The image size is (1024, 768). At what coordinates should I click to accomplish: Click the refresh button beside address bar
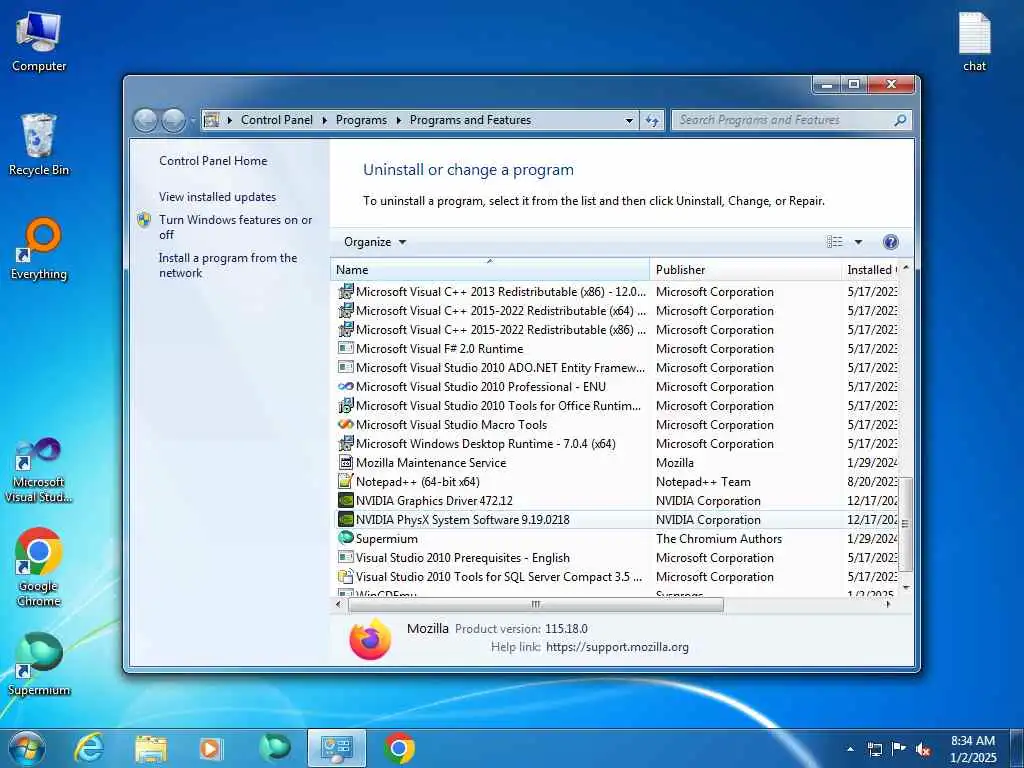[652, 120]
